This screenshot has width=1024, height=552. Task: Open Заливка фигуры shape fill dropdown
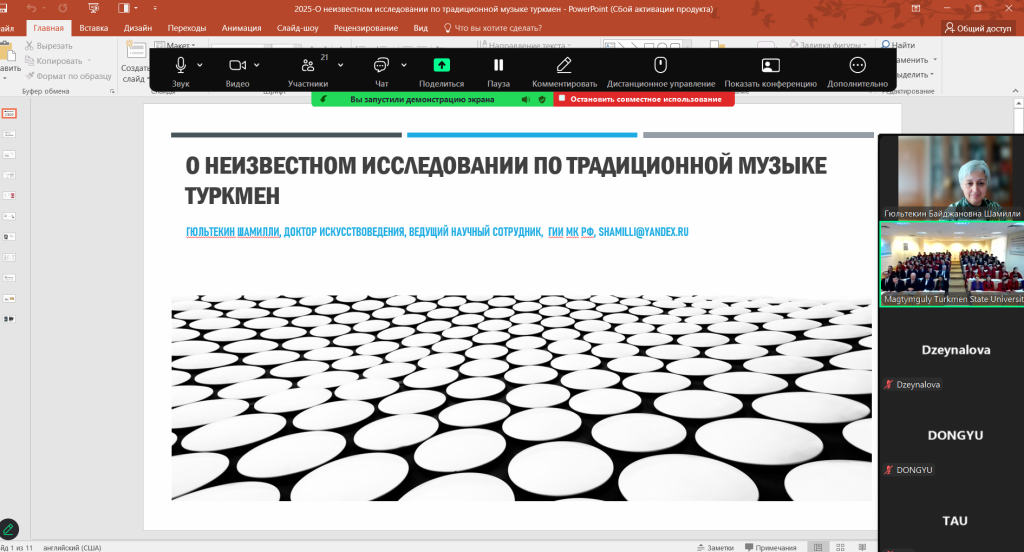(828, 45)
